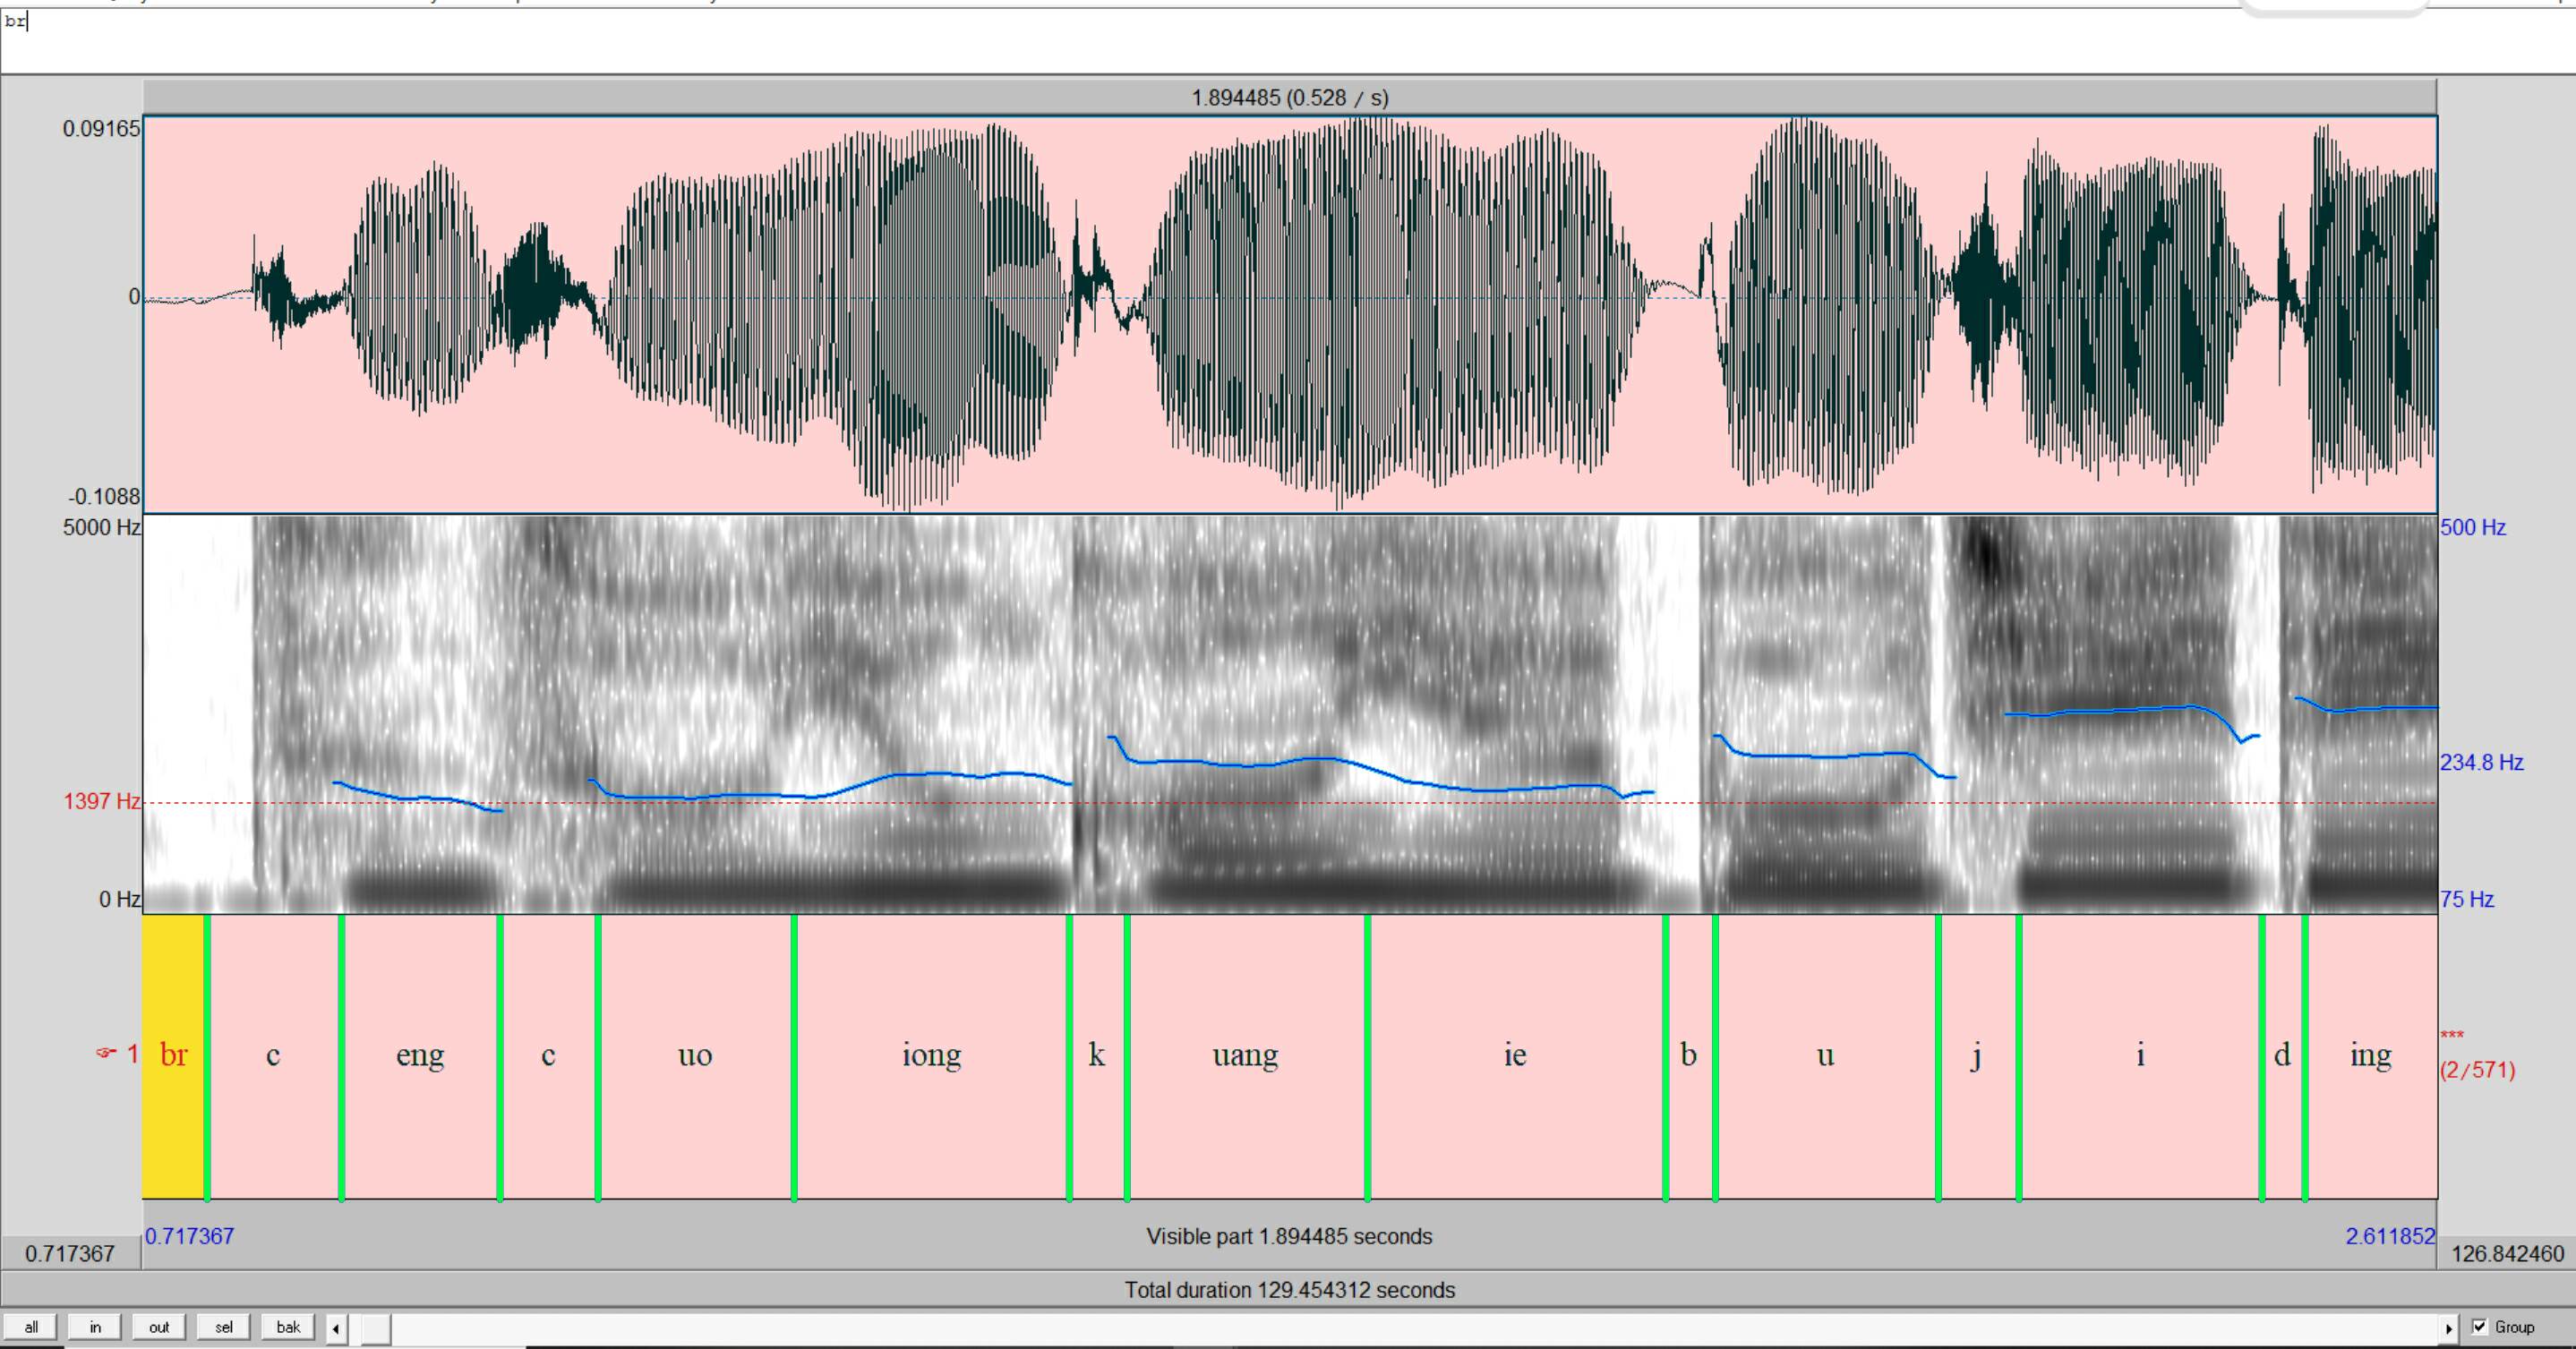The width and height of the screenshot is (2576, 1349).
Task: Click the 'bak' zoom back button
Action: [288, 1327]
